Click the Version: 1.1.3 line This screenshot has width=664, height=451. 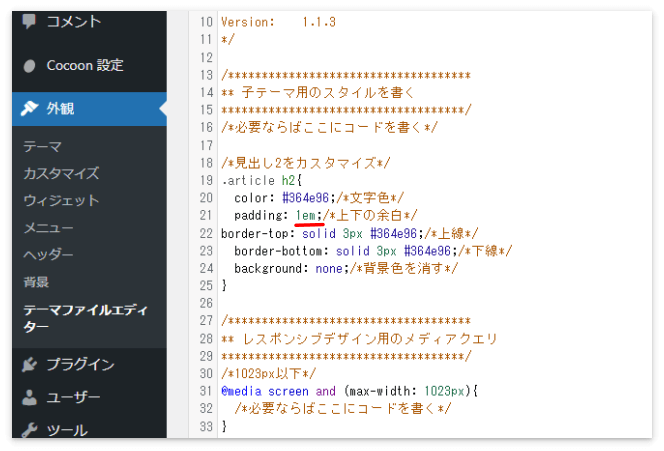pos(278,22)
